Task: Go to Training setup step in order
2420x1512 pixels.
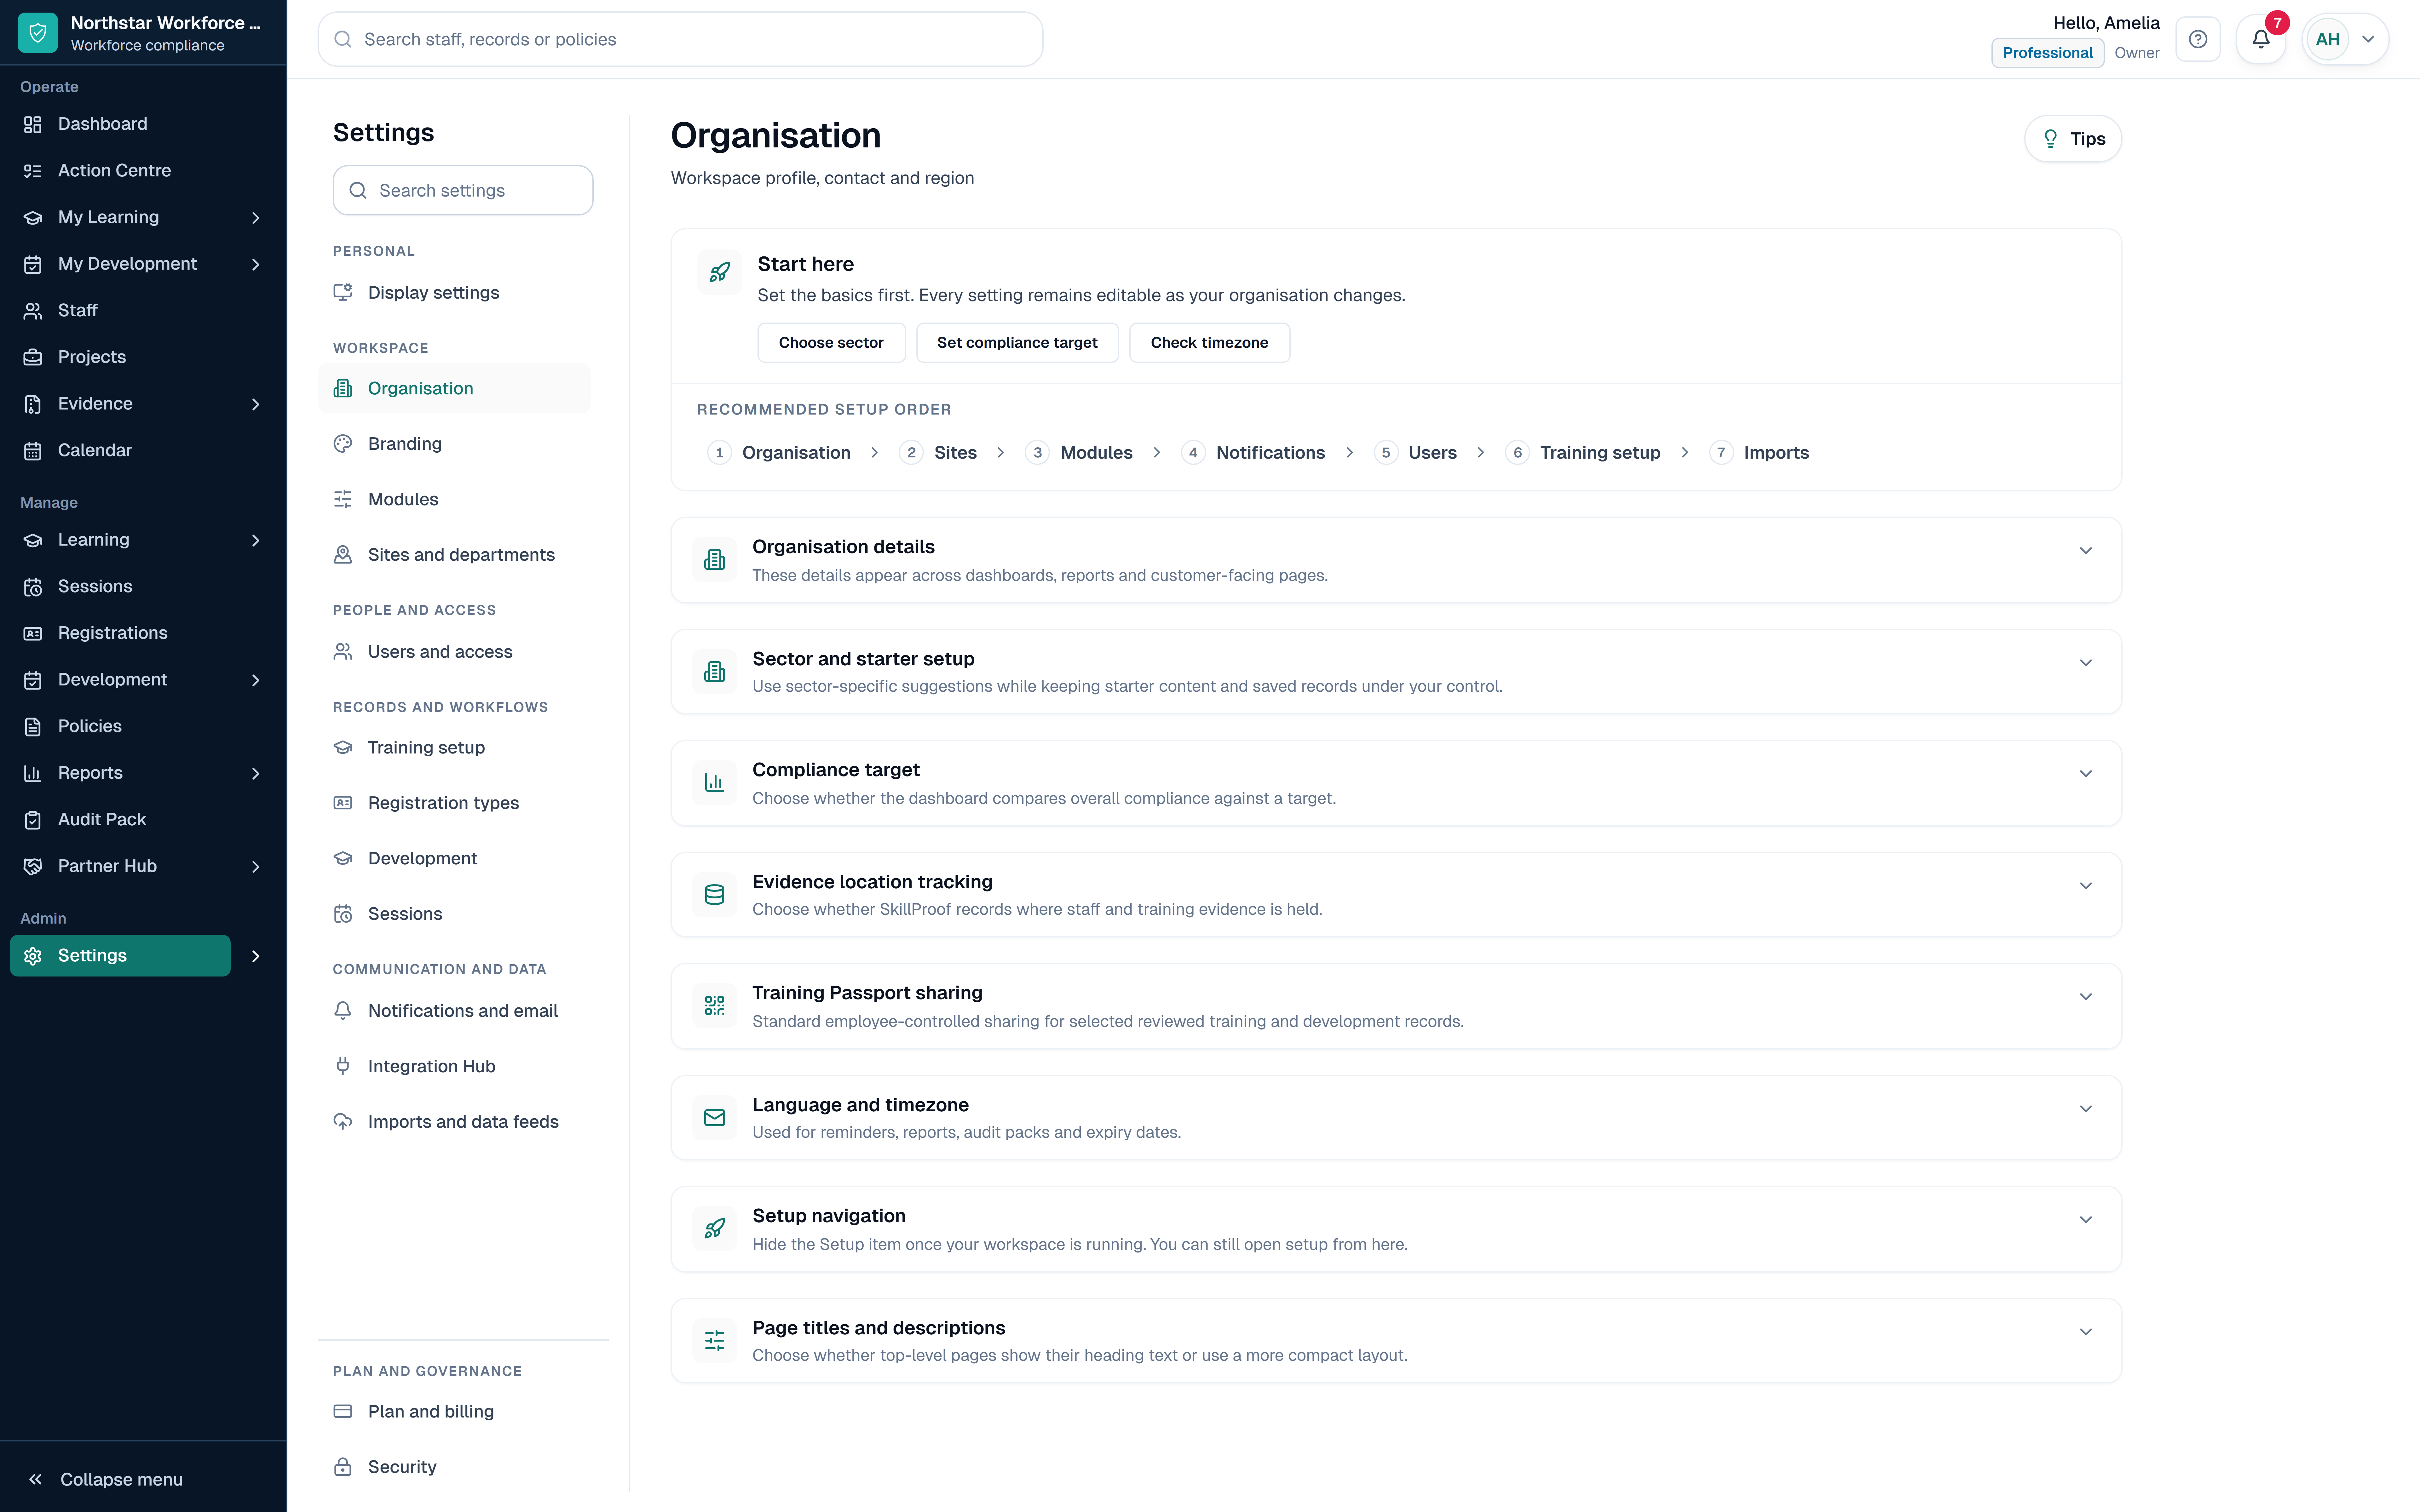Action: click(1583, 453)
